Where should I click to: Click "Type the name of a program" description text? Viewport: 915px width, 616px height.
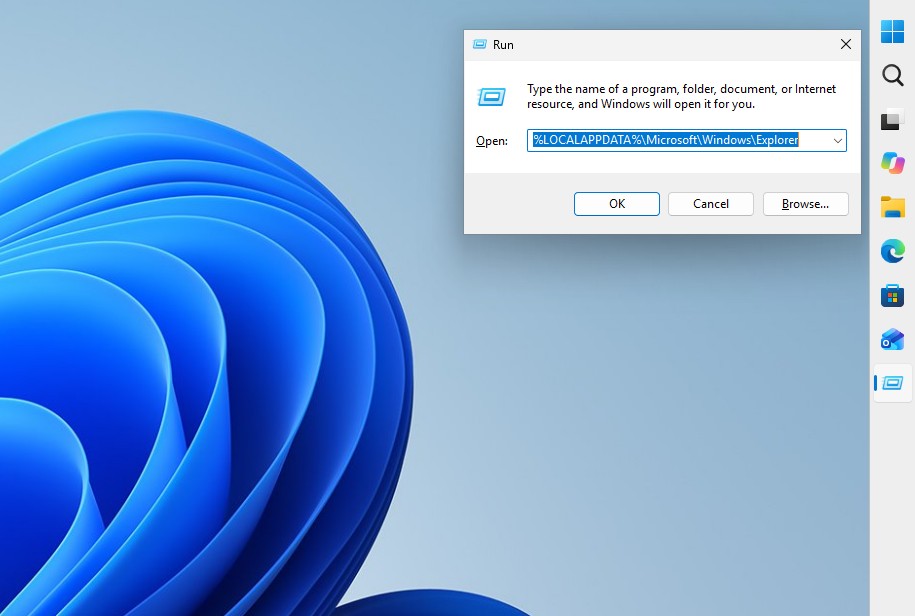[681, 96]
